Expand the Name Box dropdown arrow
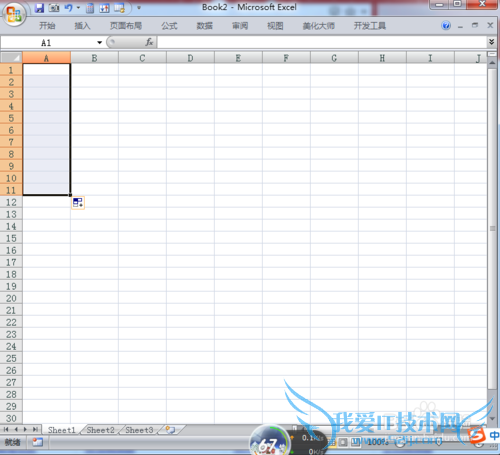The image size is (500, 455). point(99,43)
